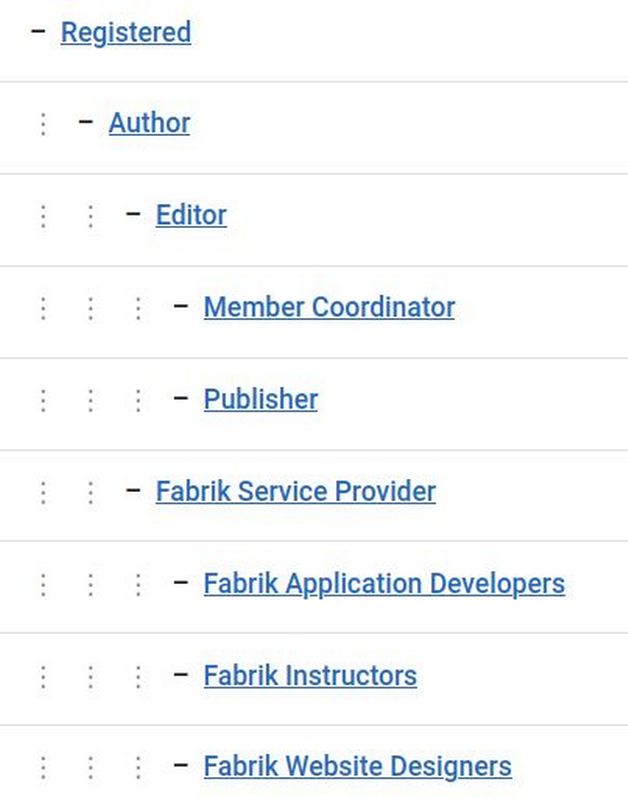This screenshot has height=798, width=628.
Task: Click the leftmost indent dots in Editor row
Action: point(43,216)
